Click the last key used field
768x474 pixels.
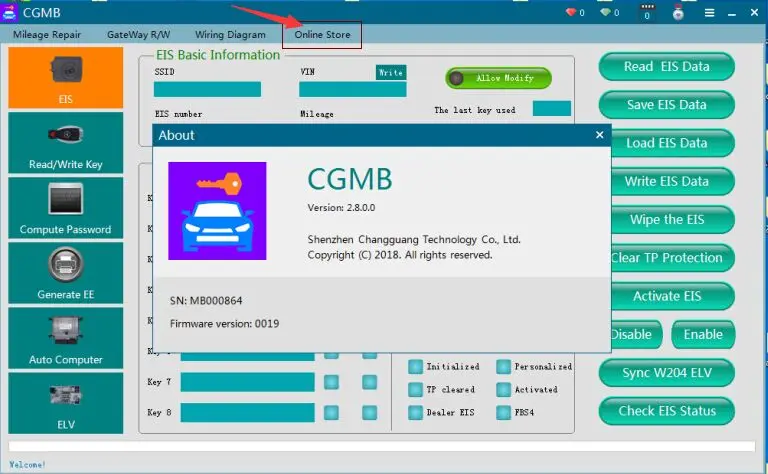point(552,109)
